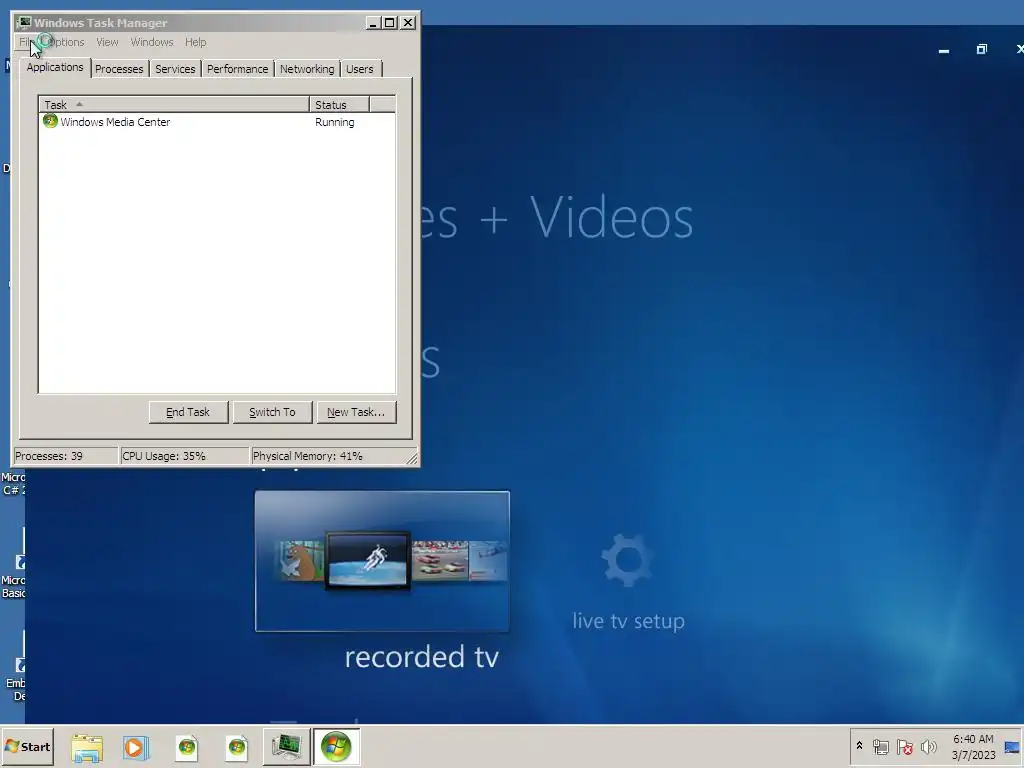
Task: Sort applications by the Task column header
Action: click(x=174, y=104)
